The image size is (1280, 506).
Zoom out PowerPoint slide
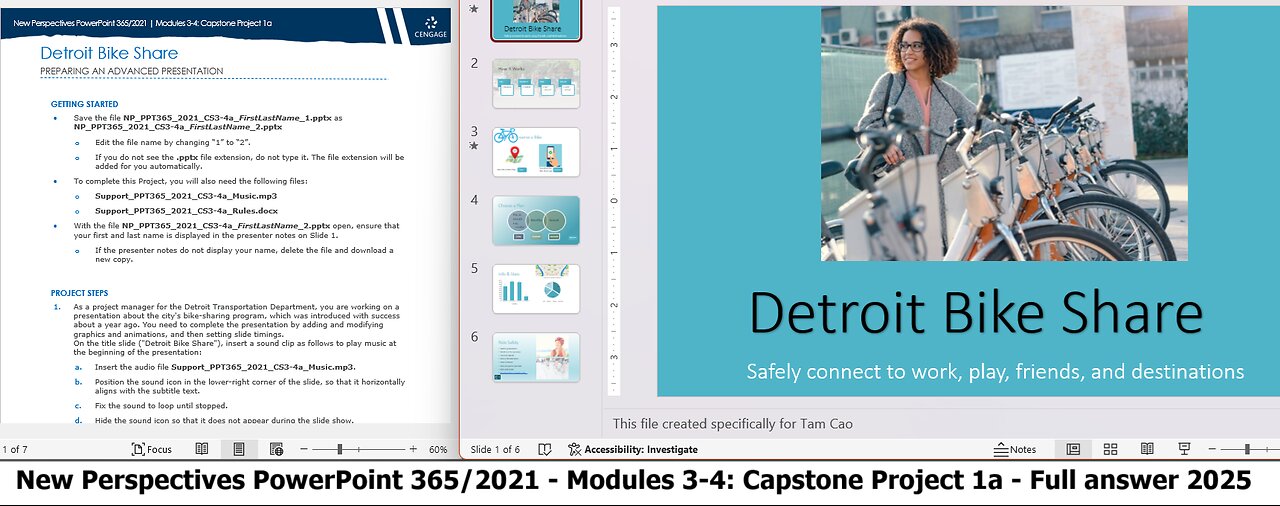(1213, 450)
